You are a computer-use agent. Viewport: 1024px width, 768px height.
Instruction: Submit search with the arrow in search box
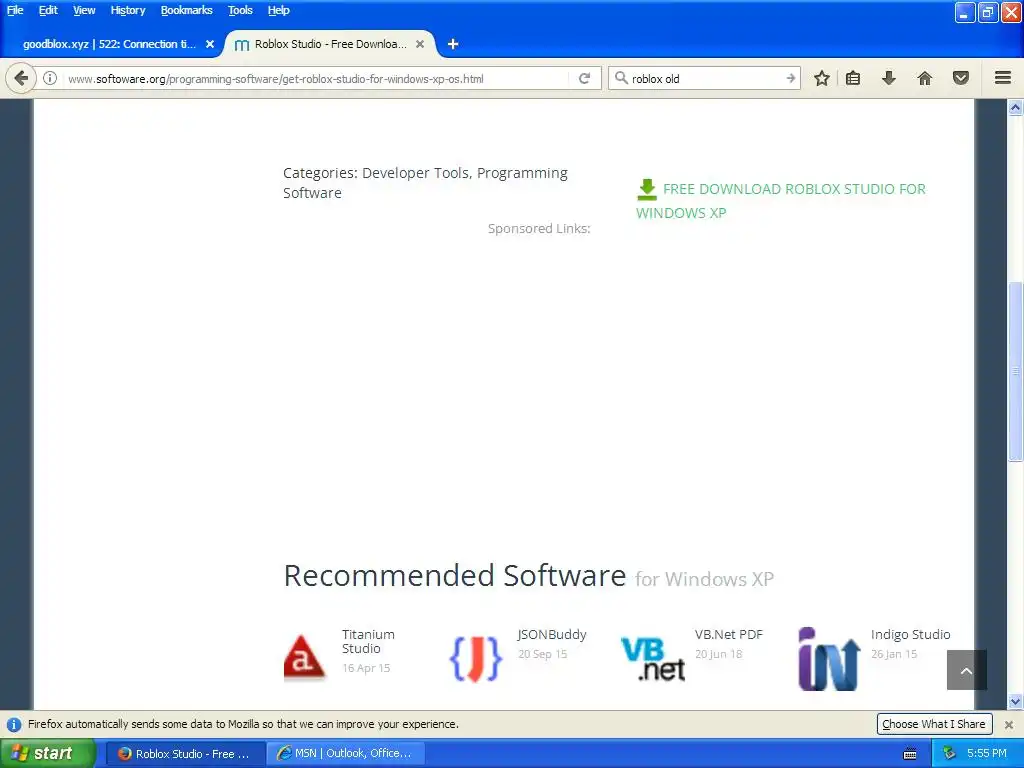790,78
